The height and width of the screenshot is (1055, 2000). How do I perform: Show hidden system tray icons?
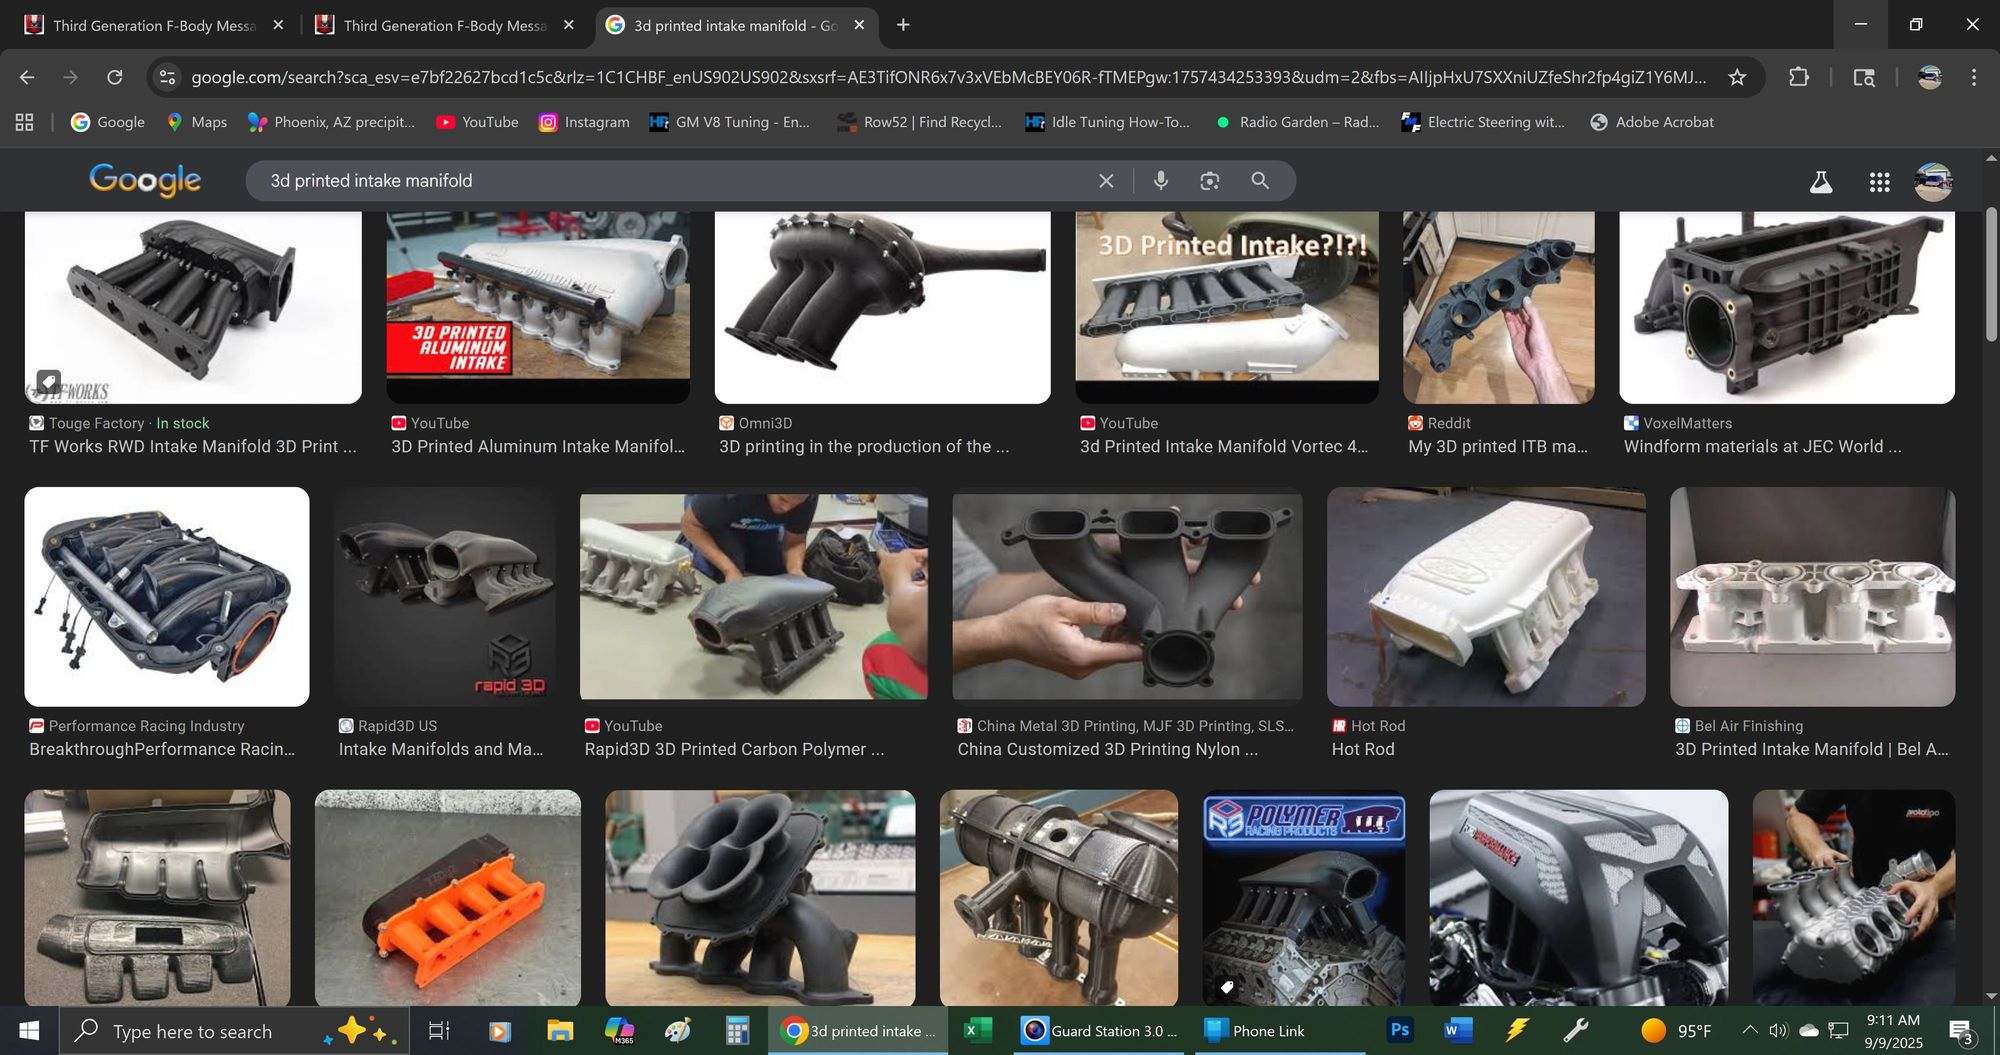pos(1749,1030)
